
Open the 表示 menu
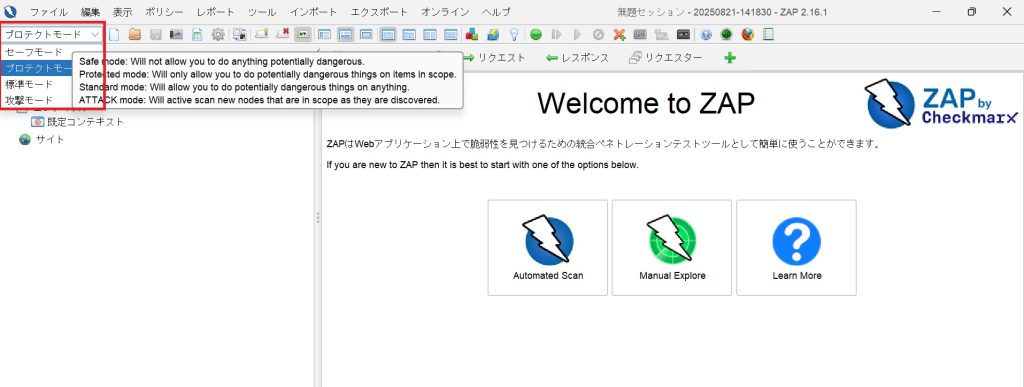click(x=122, y=12)
